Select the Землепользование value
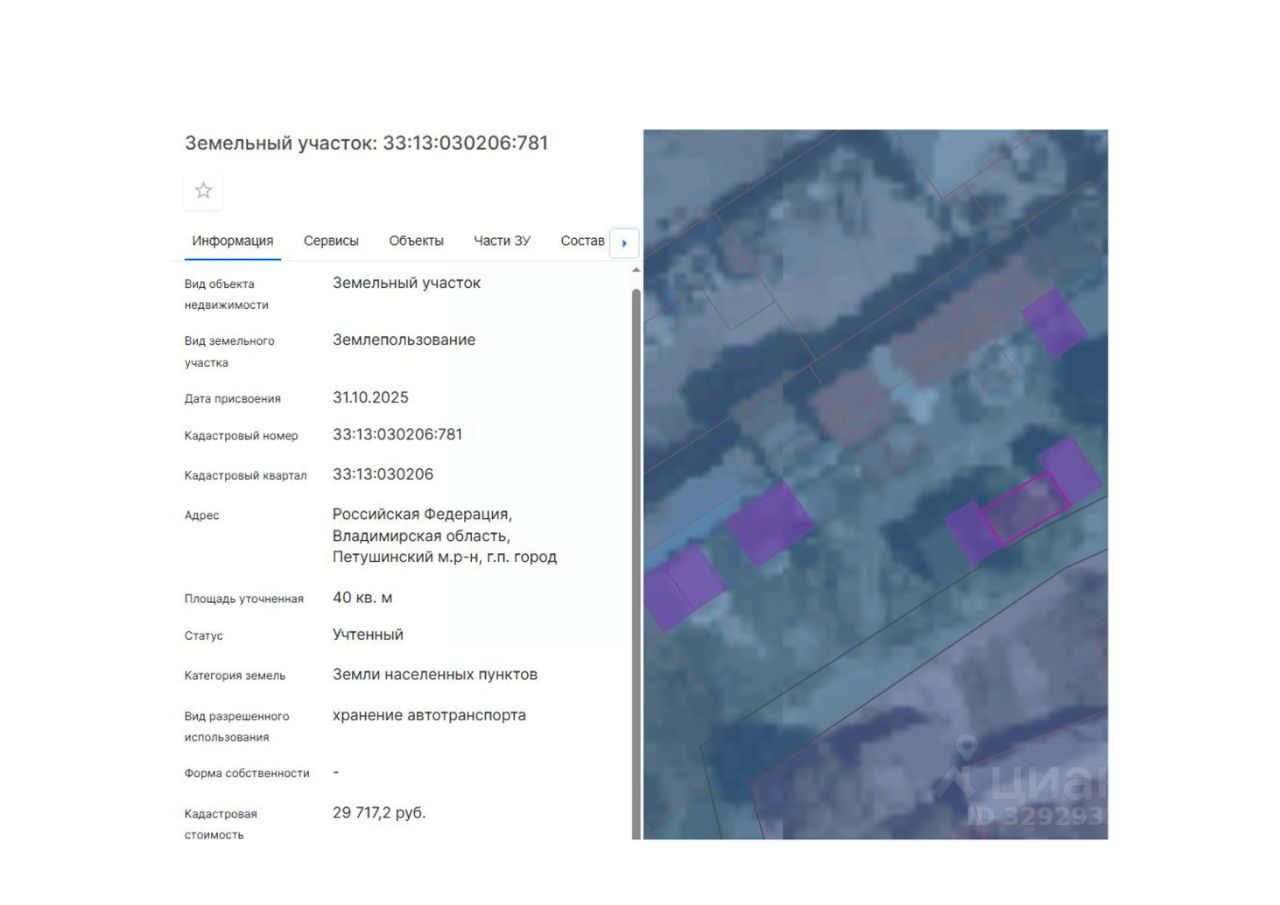Screen dimensions: 1280x905 [x=404, y=339]
